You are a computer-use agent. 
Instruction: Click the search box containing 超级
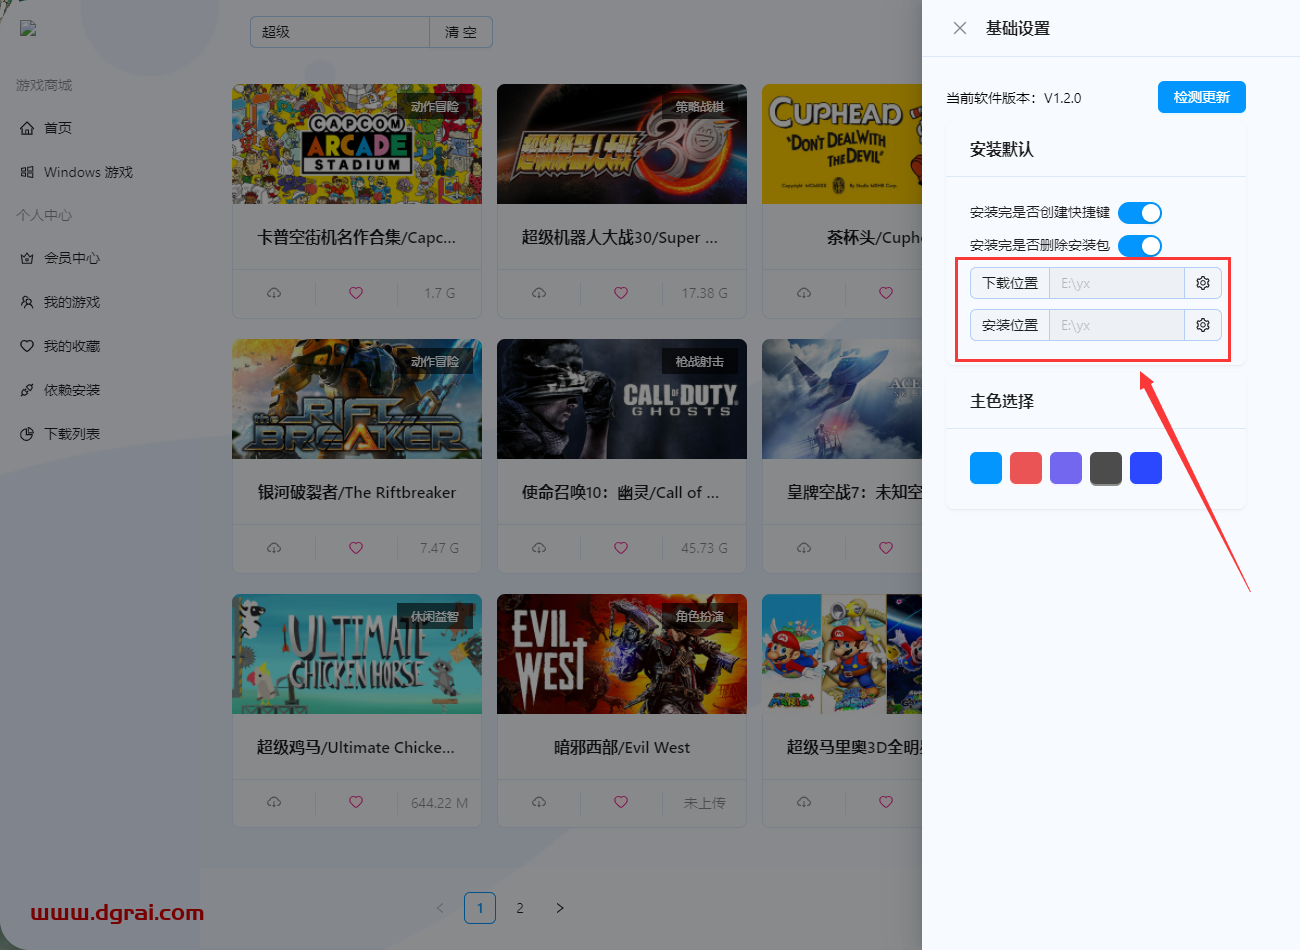point(340,32)
